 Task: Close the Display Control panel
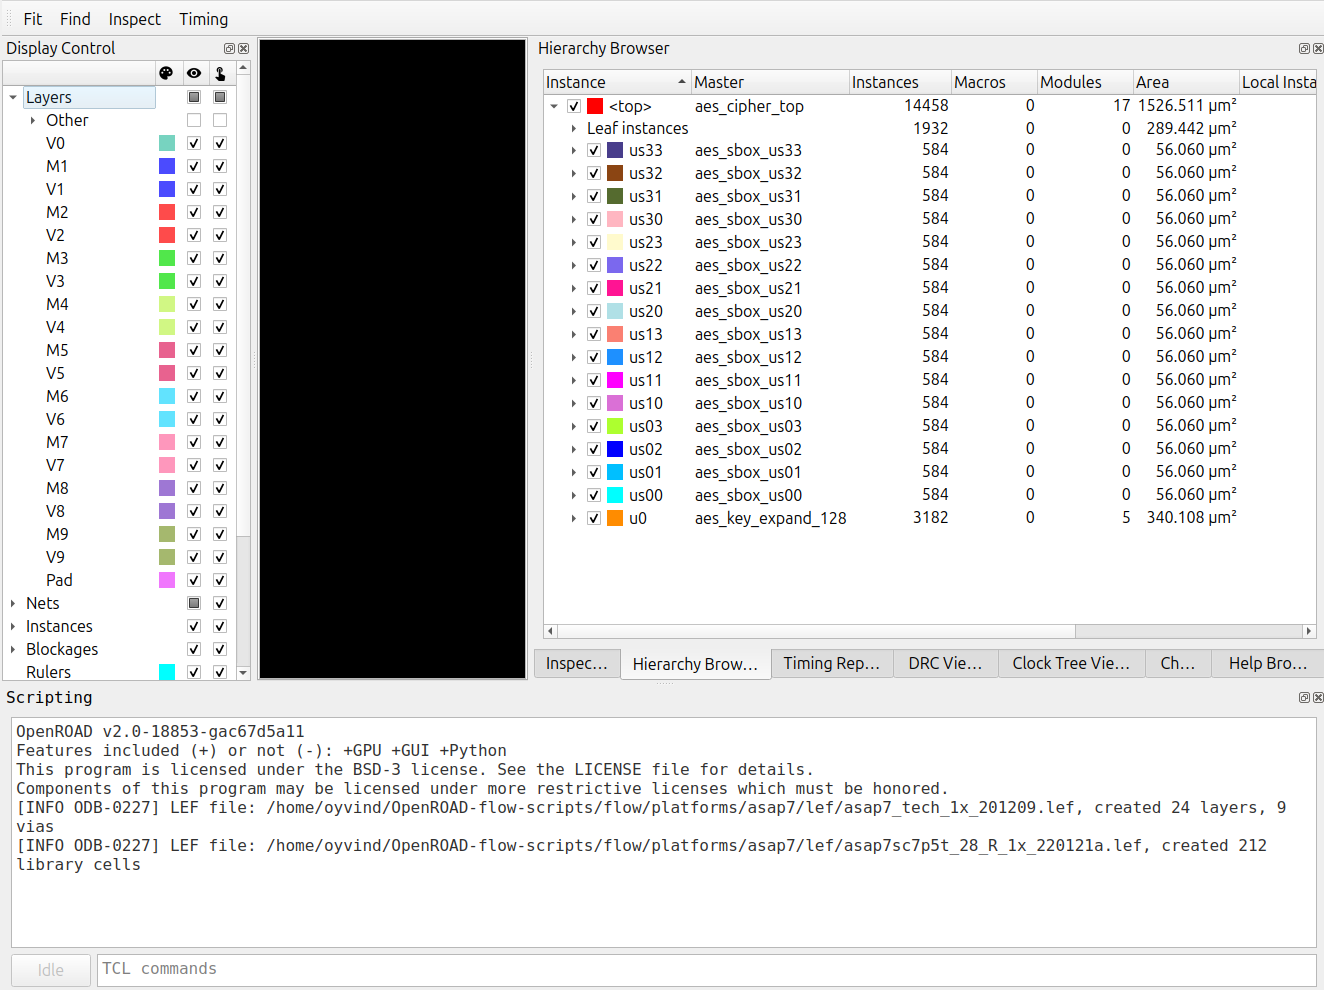pos(243,48)
